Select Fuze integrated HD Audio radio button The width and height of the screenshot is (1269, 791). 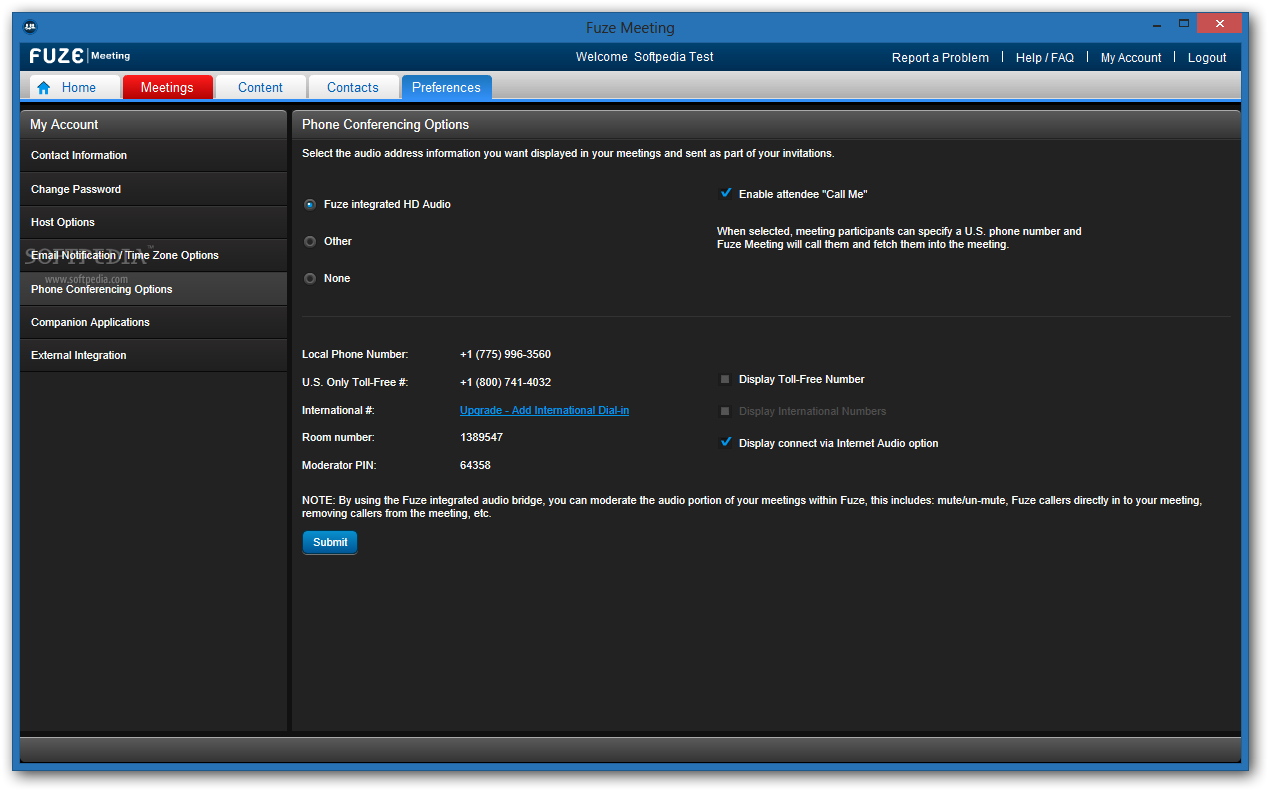(x=310, y=204)
